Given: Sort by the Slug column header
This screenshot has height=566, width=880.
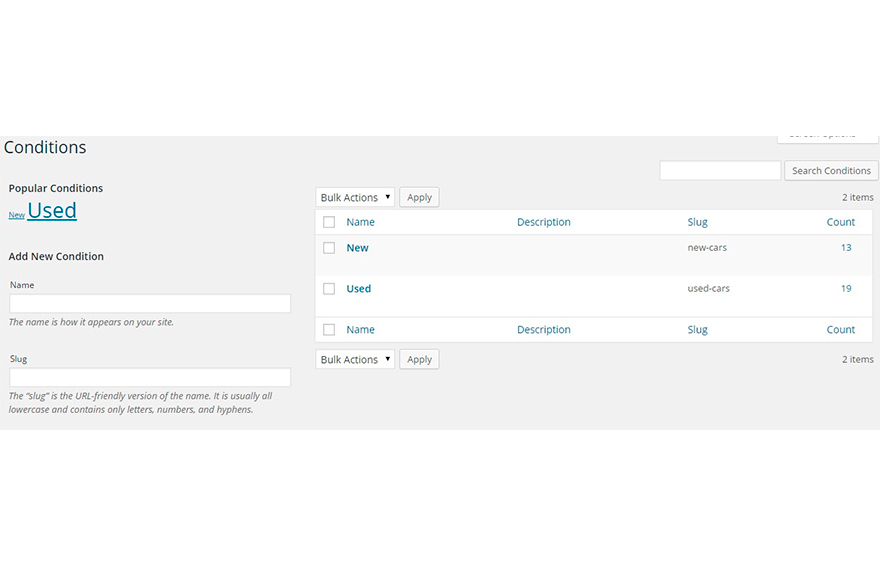Looking at the screenshot, I should pos(697,222).
